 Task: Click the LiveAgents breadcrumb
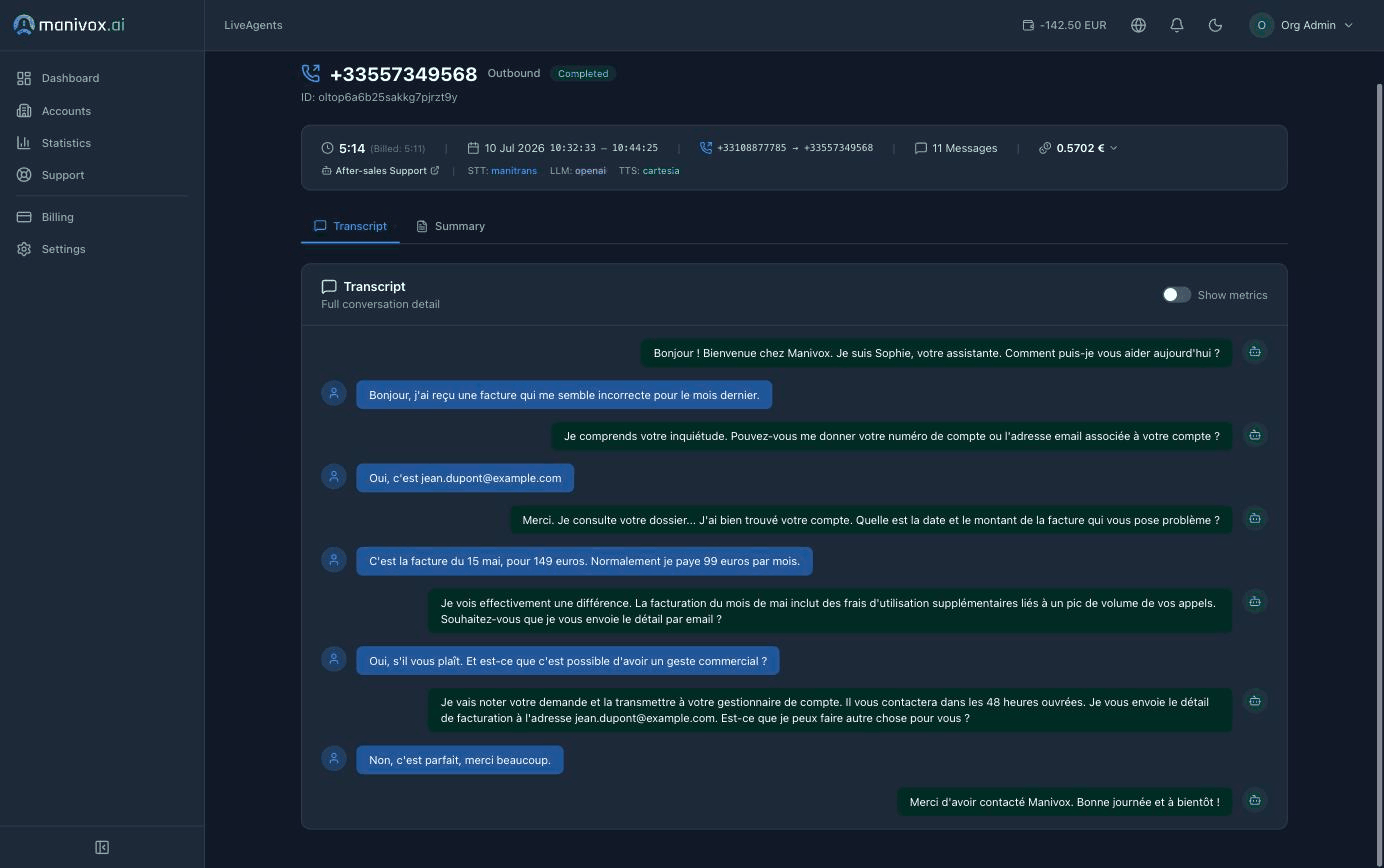[253, 25]
